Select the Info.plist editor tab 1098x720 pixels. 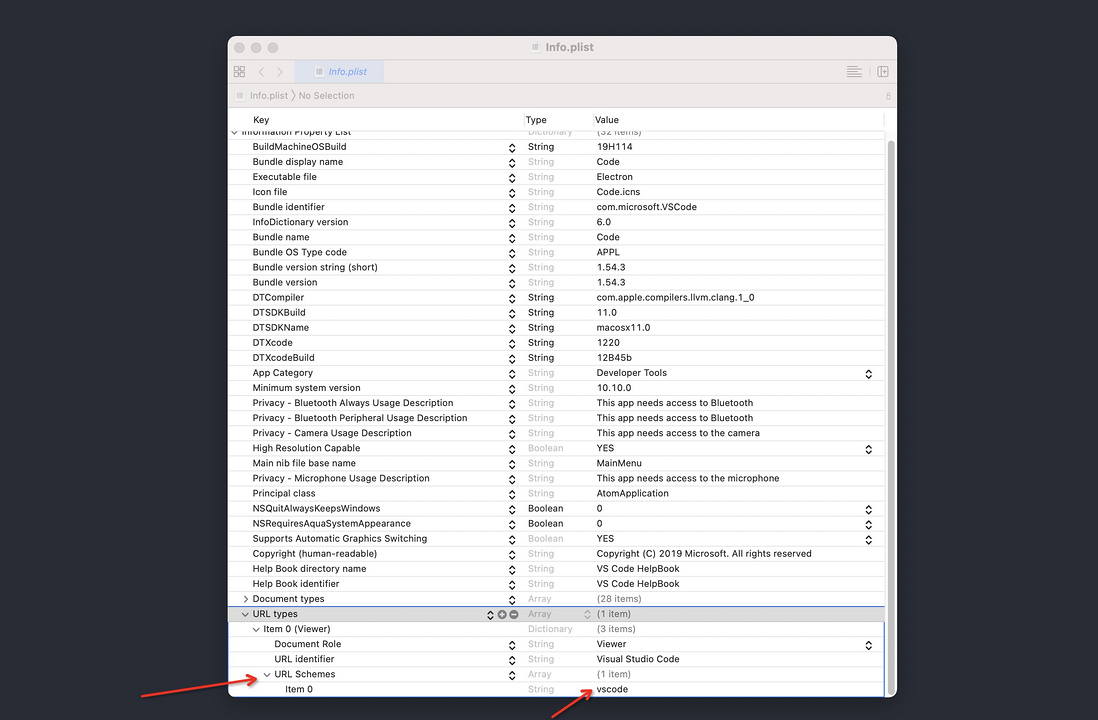pyautogui.click(x=340, y=71)
